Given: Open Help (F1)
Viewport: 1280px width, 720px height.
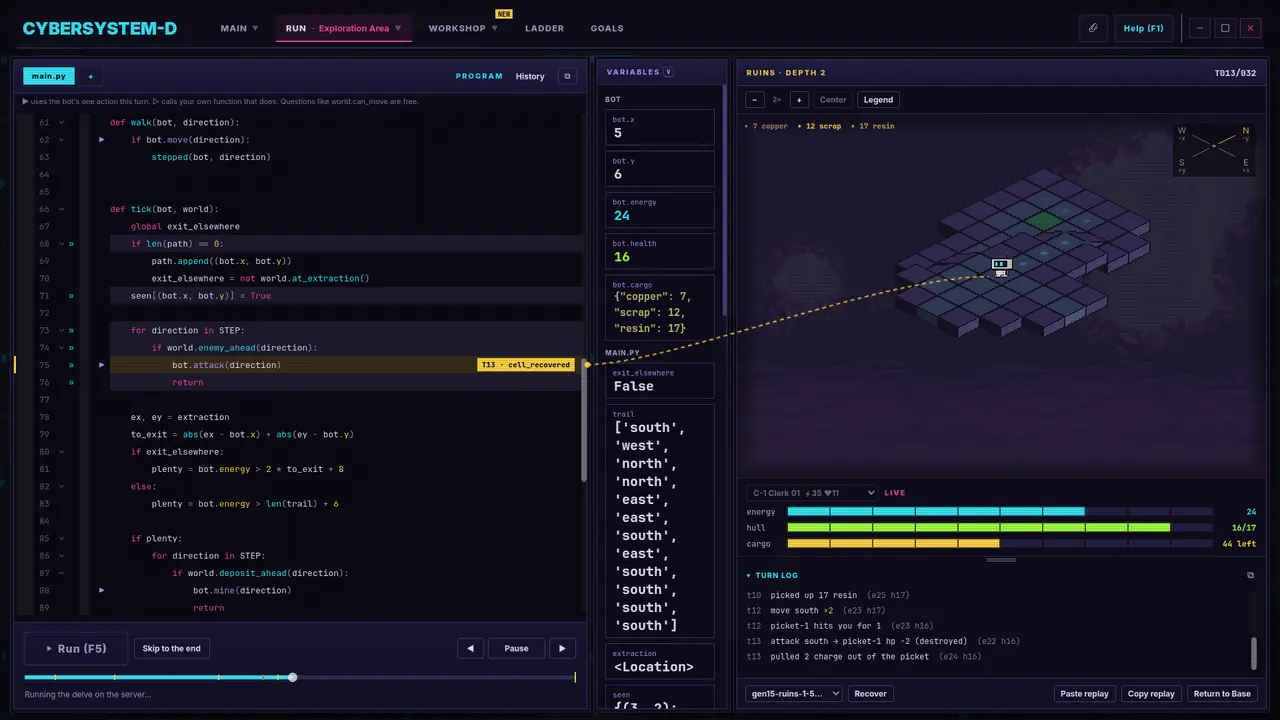Looking at the screenshot, I should pyautogui.click(x=1143, y=28).
